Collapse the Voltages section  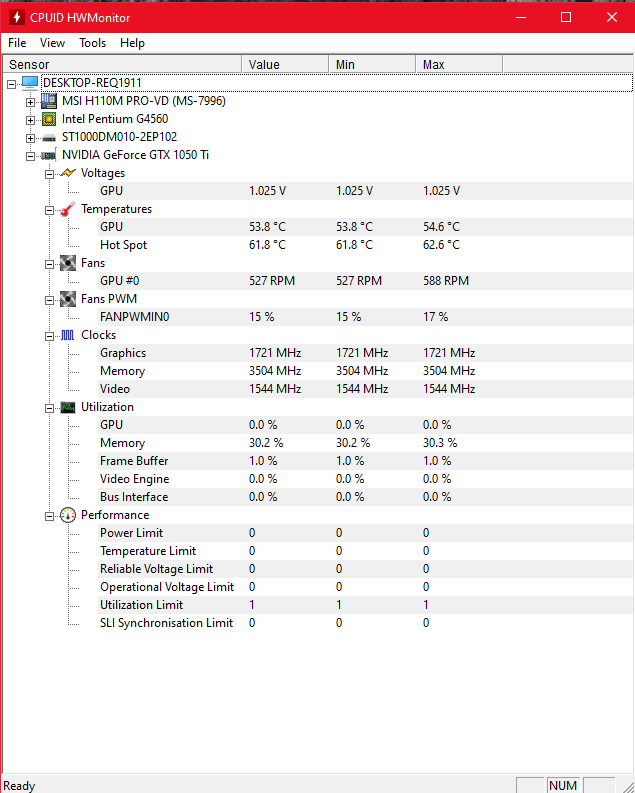[49, 173]
